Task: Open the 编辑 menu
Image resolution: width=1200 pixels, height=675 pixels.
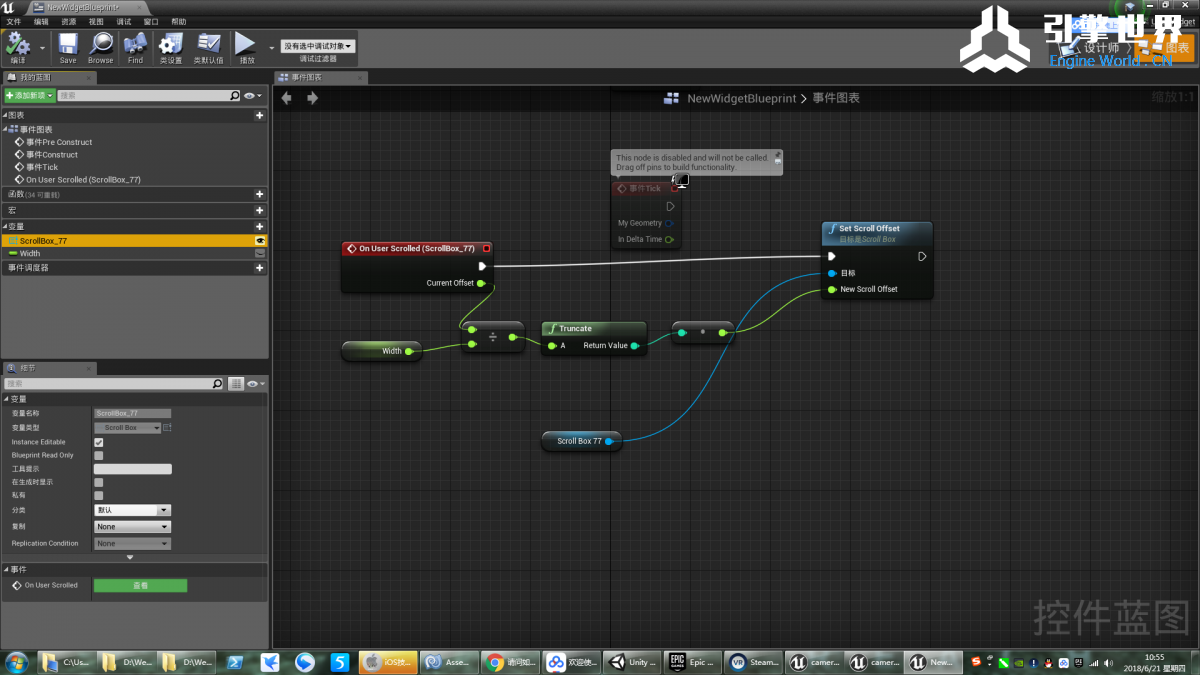Action: tap(41, 21)
